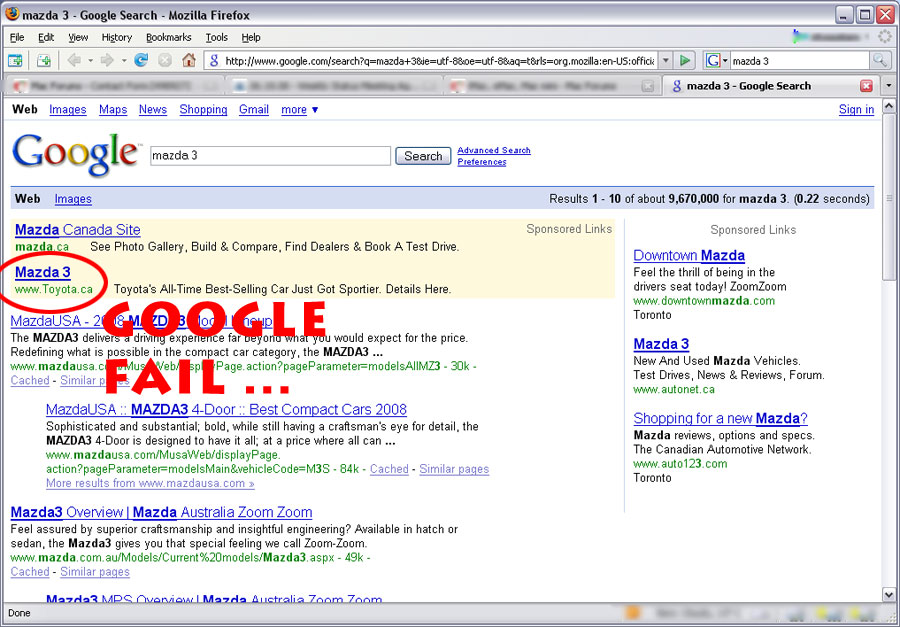
Task: Open the list all tabs dropdown
Action: pyautogui.click(x=889, y=86)
